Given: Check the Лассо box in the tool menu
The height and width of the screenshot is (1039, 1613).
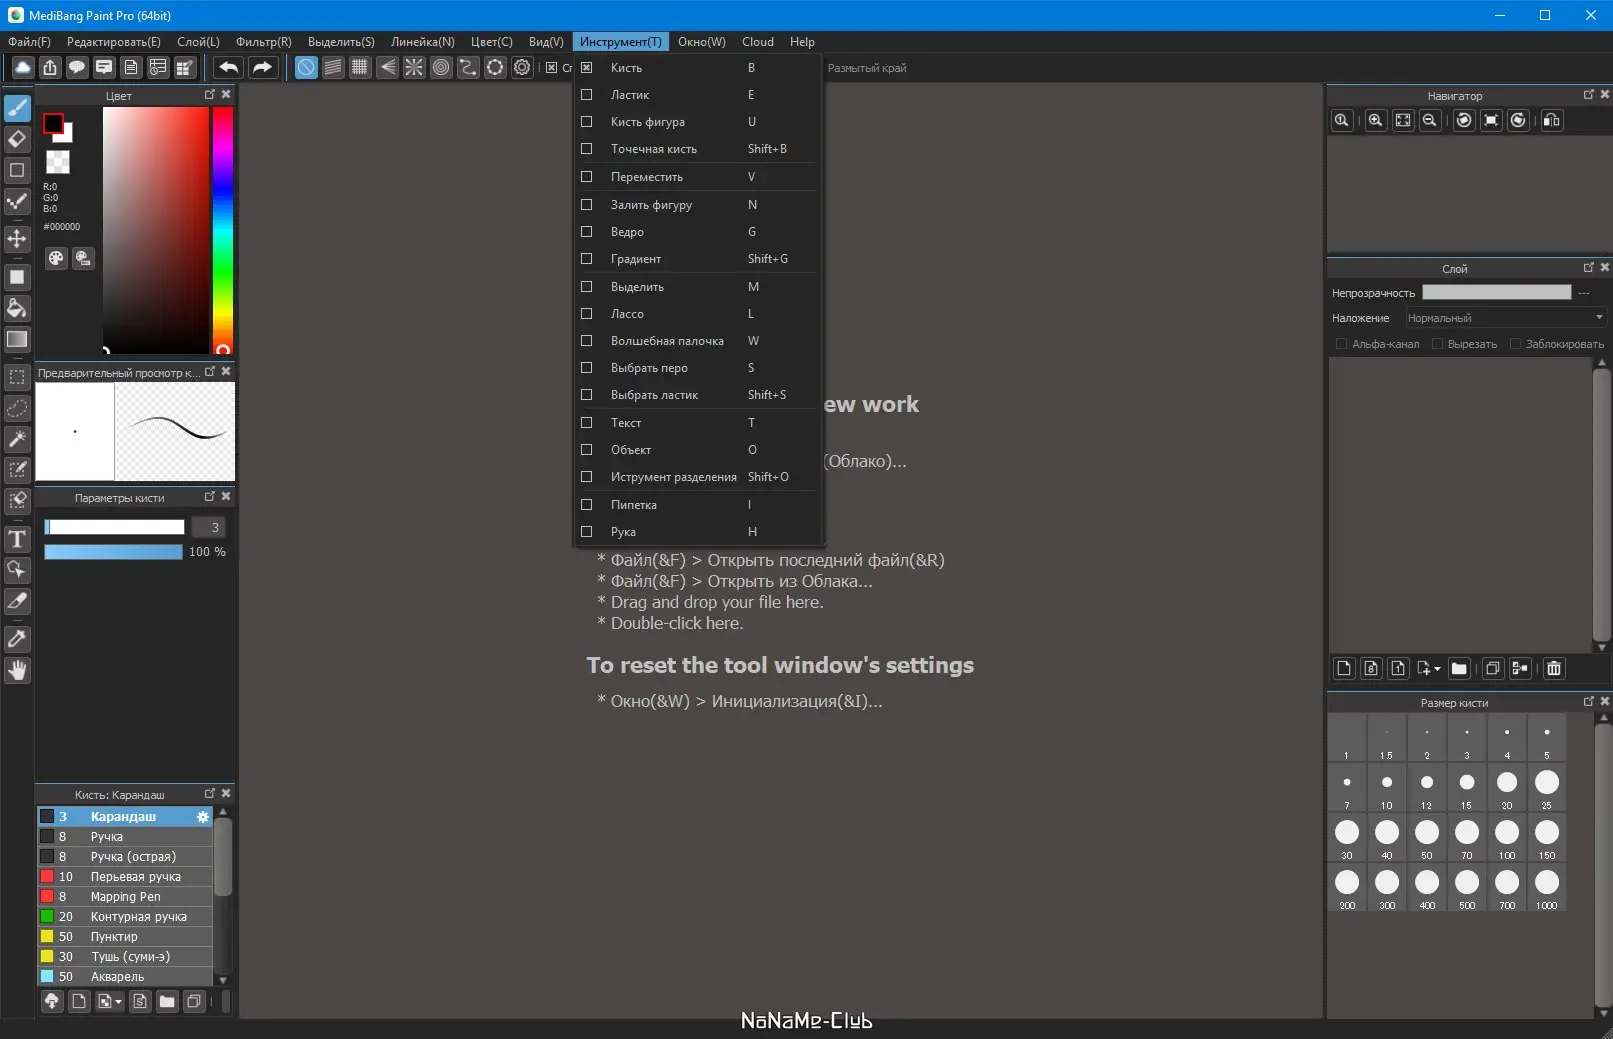Looking at the screenshot, I should [x=587, y=314].
